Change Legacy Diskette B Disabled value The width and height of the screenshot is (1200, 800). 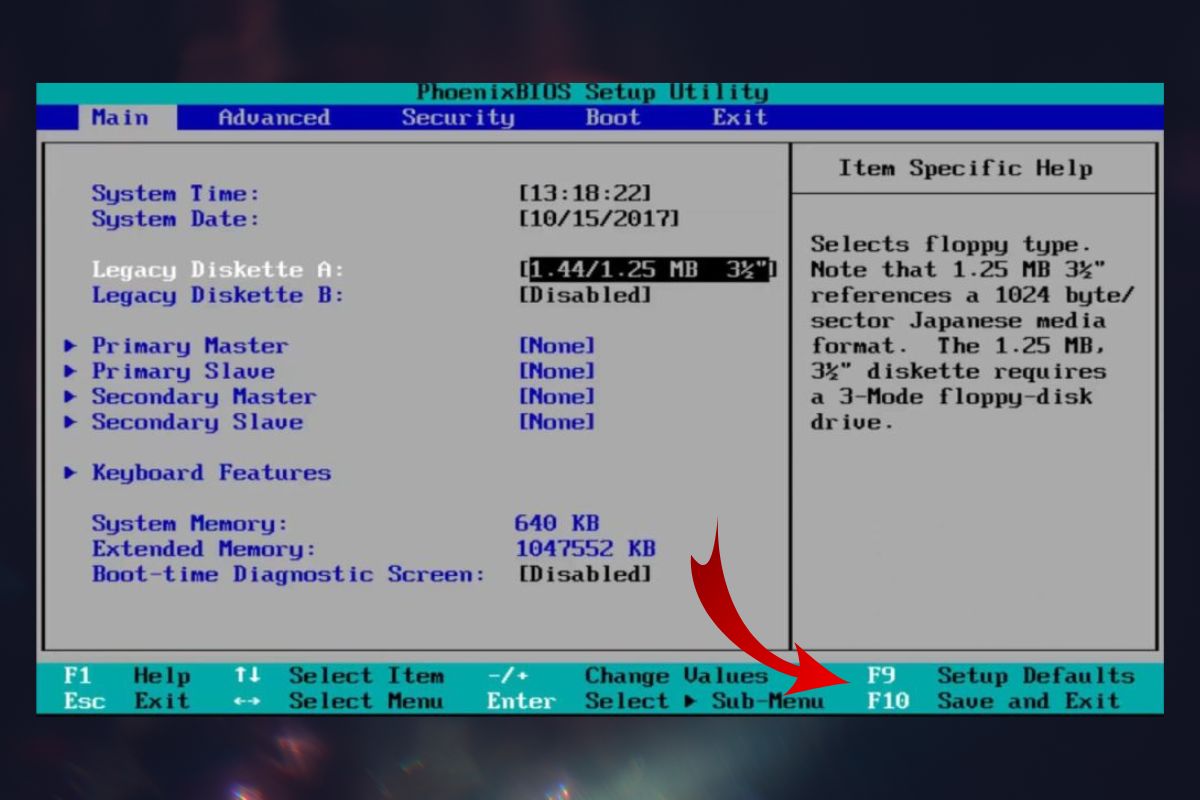tap(585, 295)
